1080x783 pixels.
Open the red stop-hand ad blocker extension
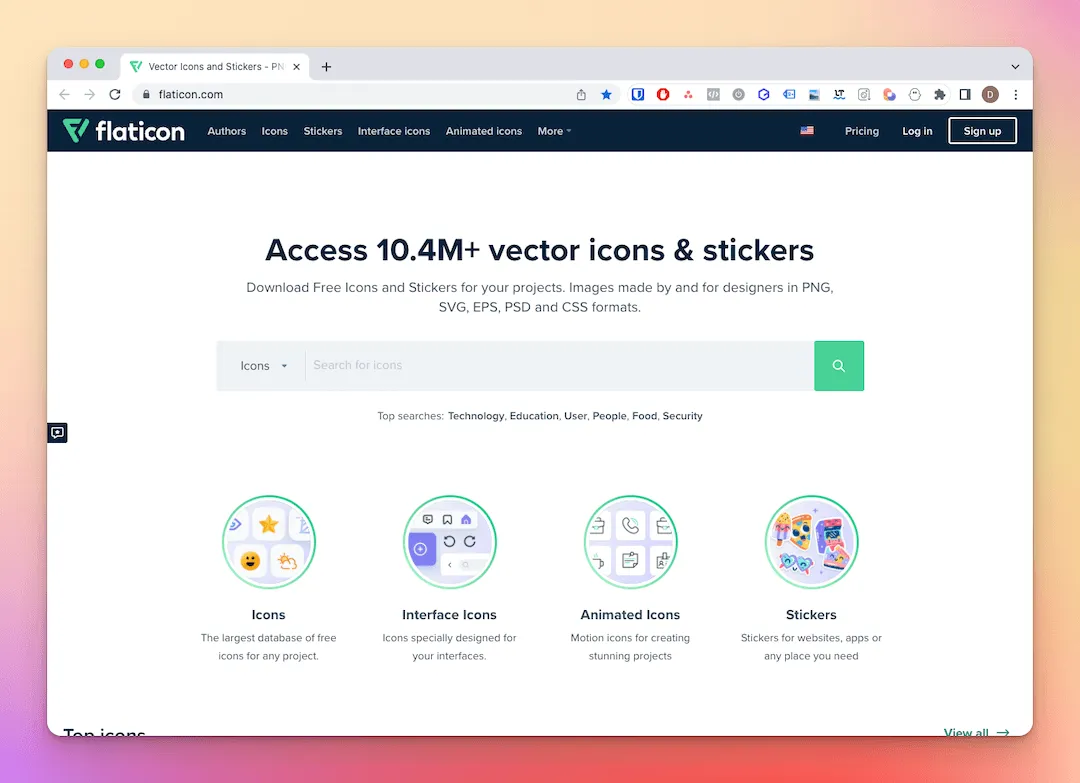[663, 94]
